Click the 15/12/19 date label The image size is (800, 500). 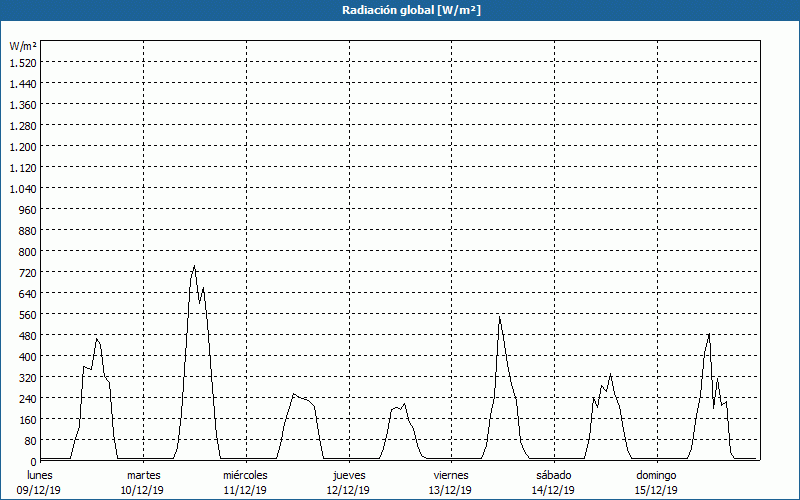point(656,490)
